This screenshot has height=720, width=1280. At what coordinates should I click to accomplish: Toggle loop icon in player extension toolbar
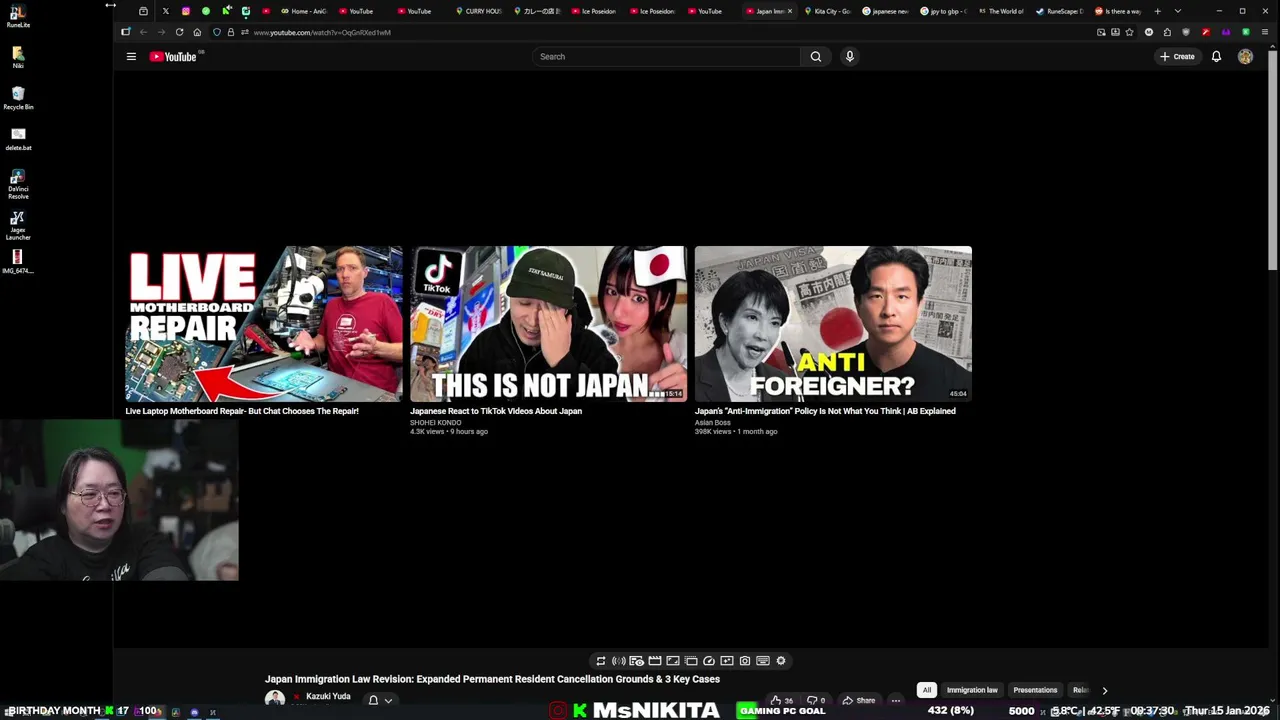click(601, 661)
